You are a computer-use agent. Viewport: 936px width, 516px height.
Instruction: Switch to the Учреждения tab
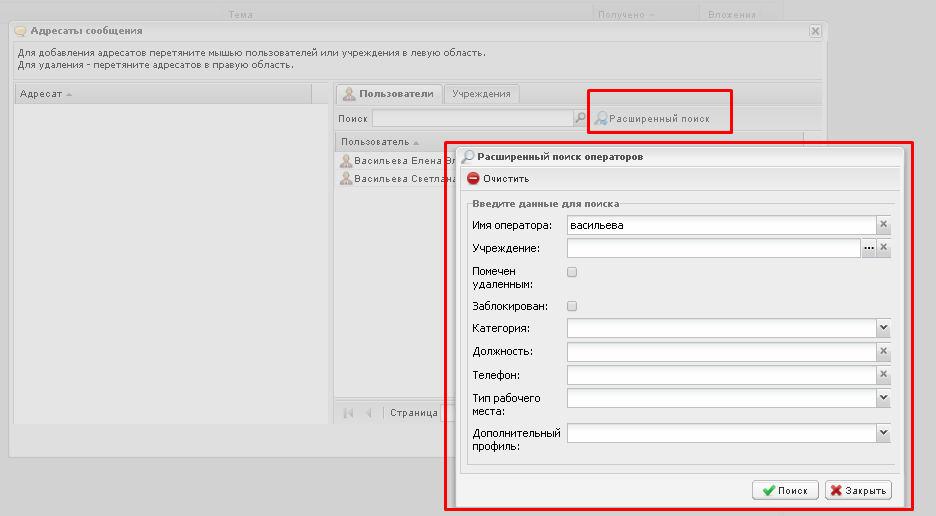coord(481,94)
